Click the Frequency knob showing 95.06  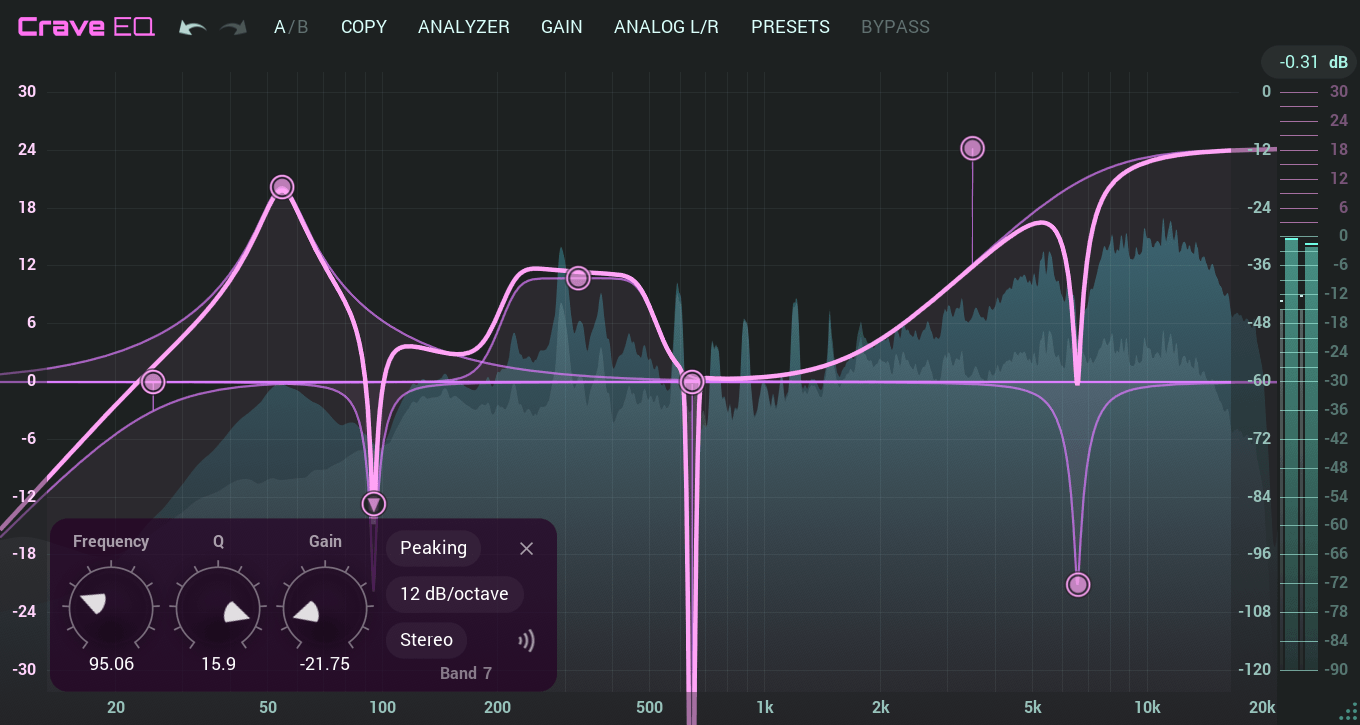pos(110,608)
